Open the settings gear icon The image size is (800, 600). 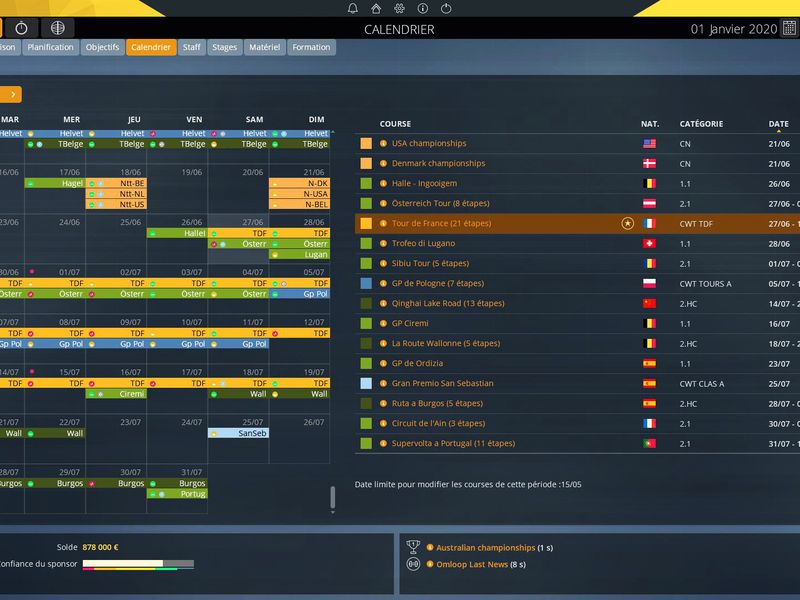(x=399, y=9)
